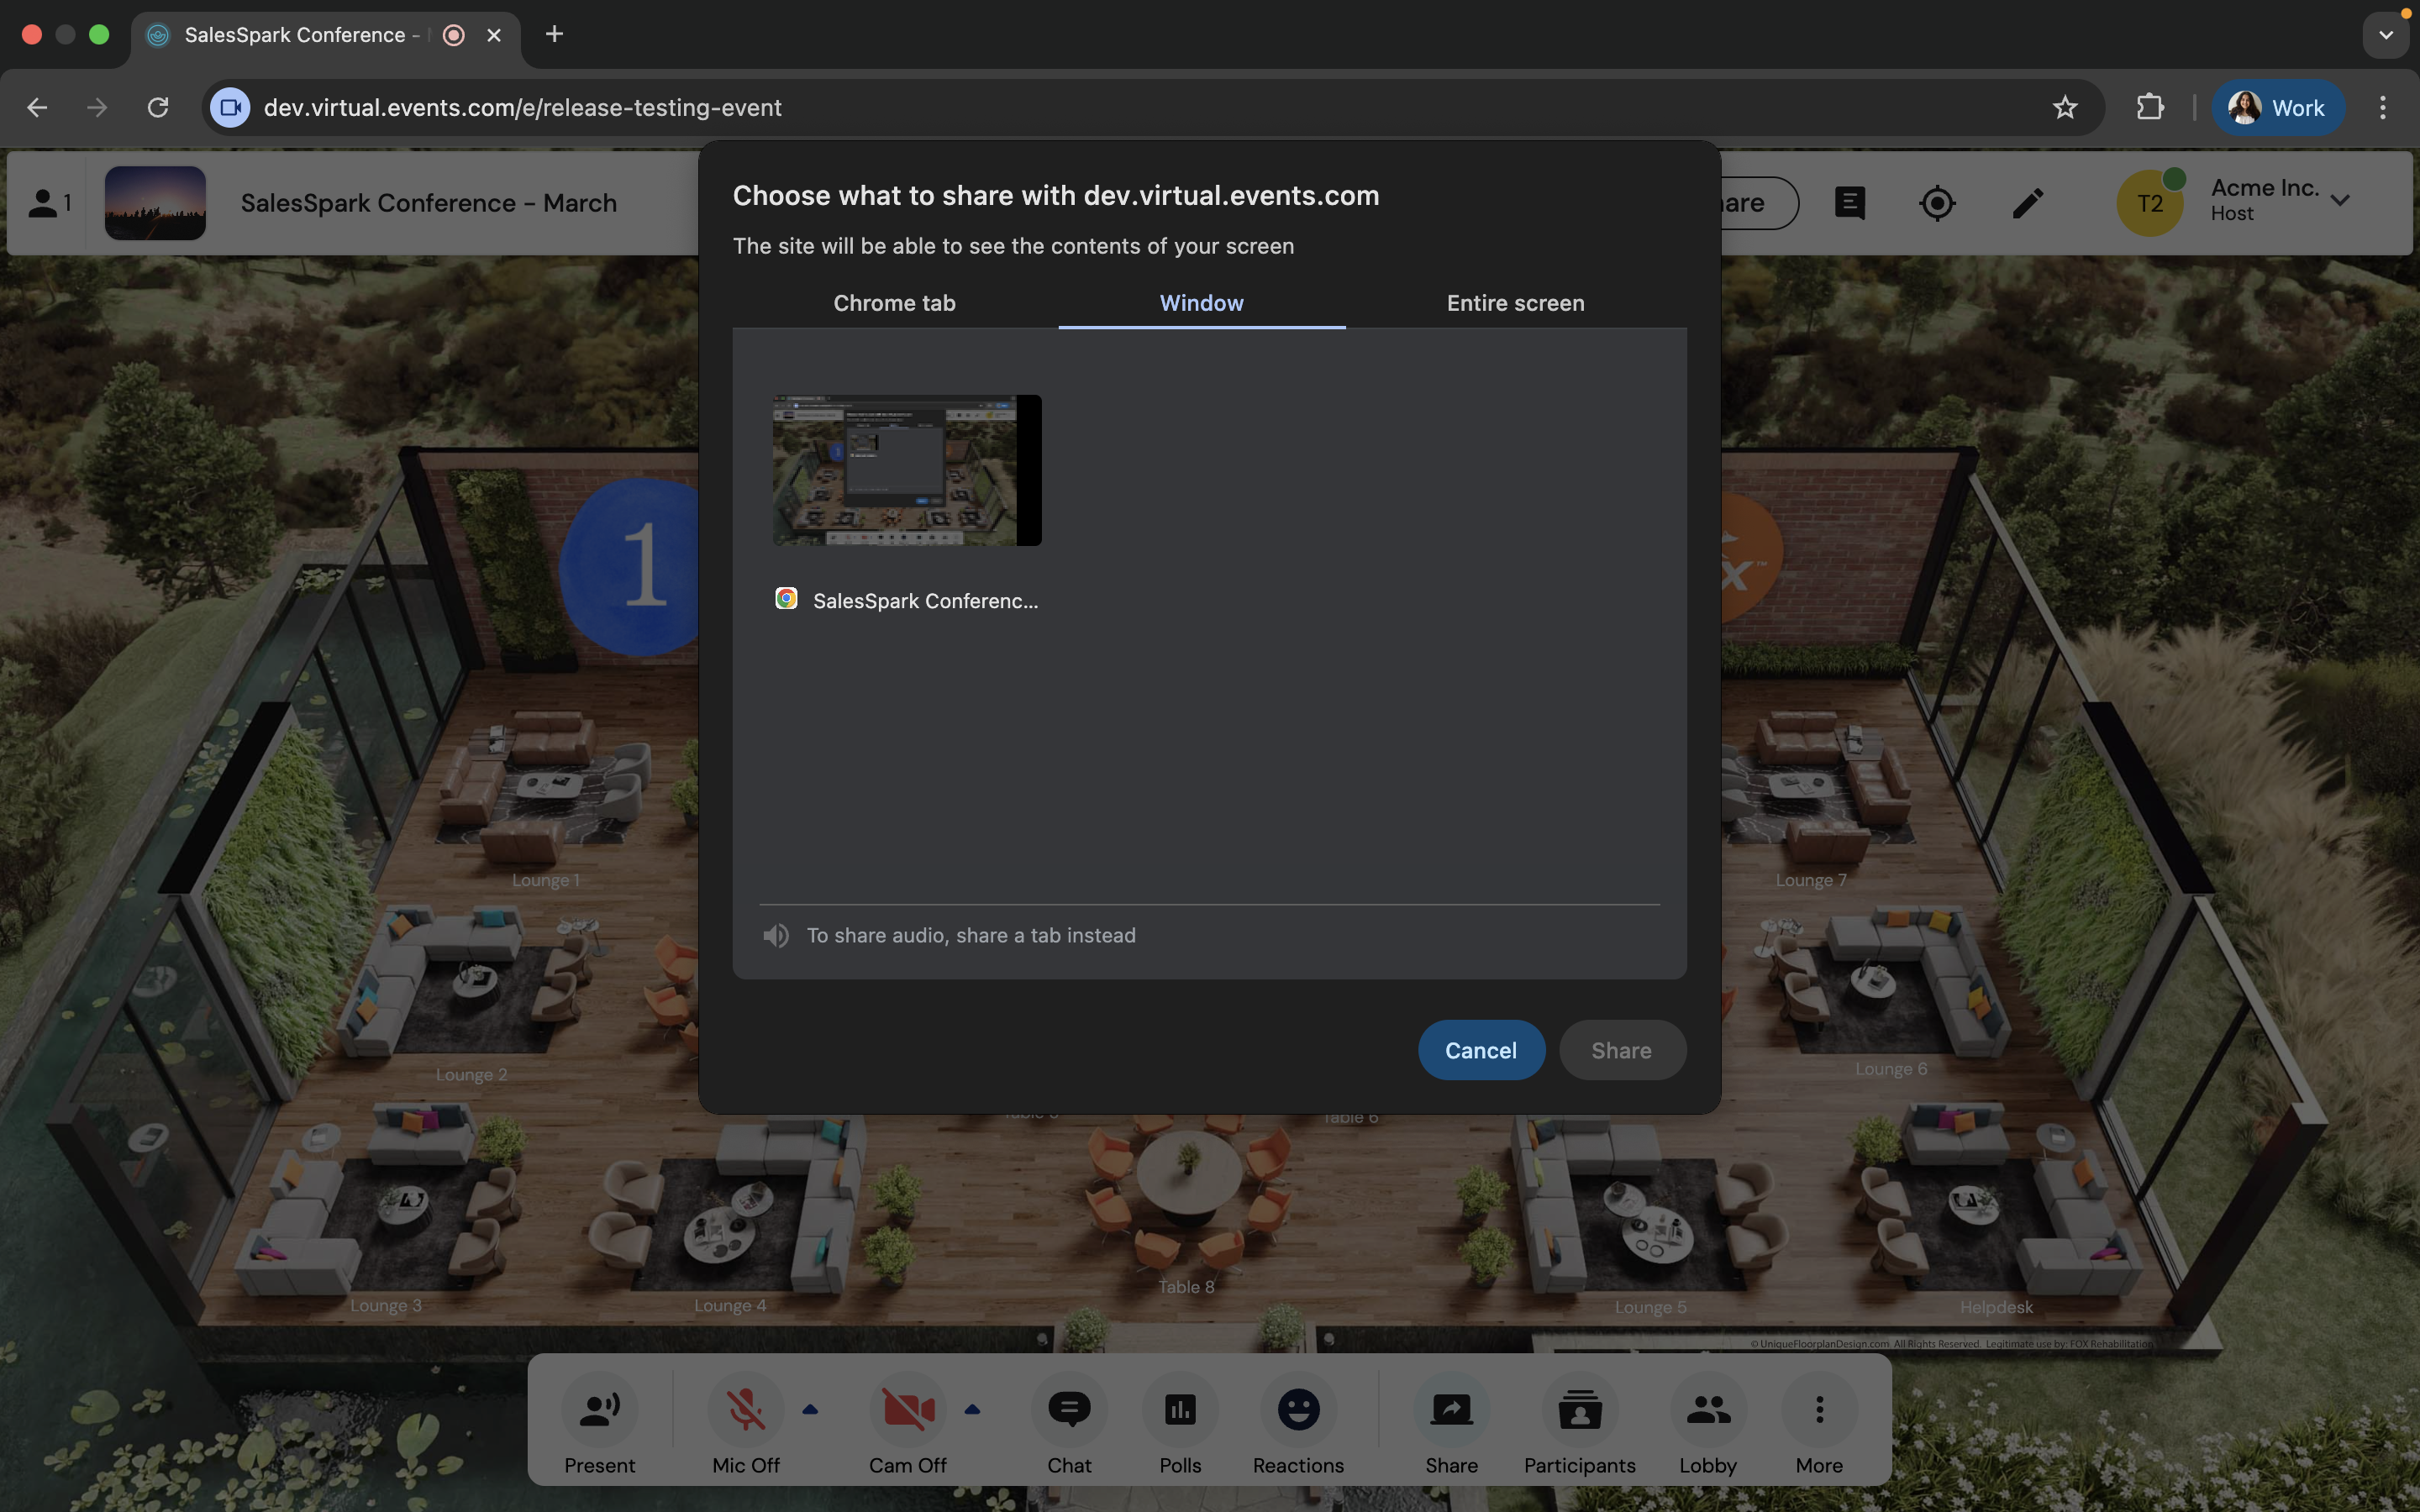This screenshot has height=1512, width=2420.
Task: Toggle the Cam Off button
Action: 907,1410
